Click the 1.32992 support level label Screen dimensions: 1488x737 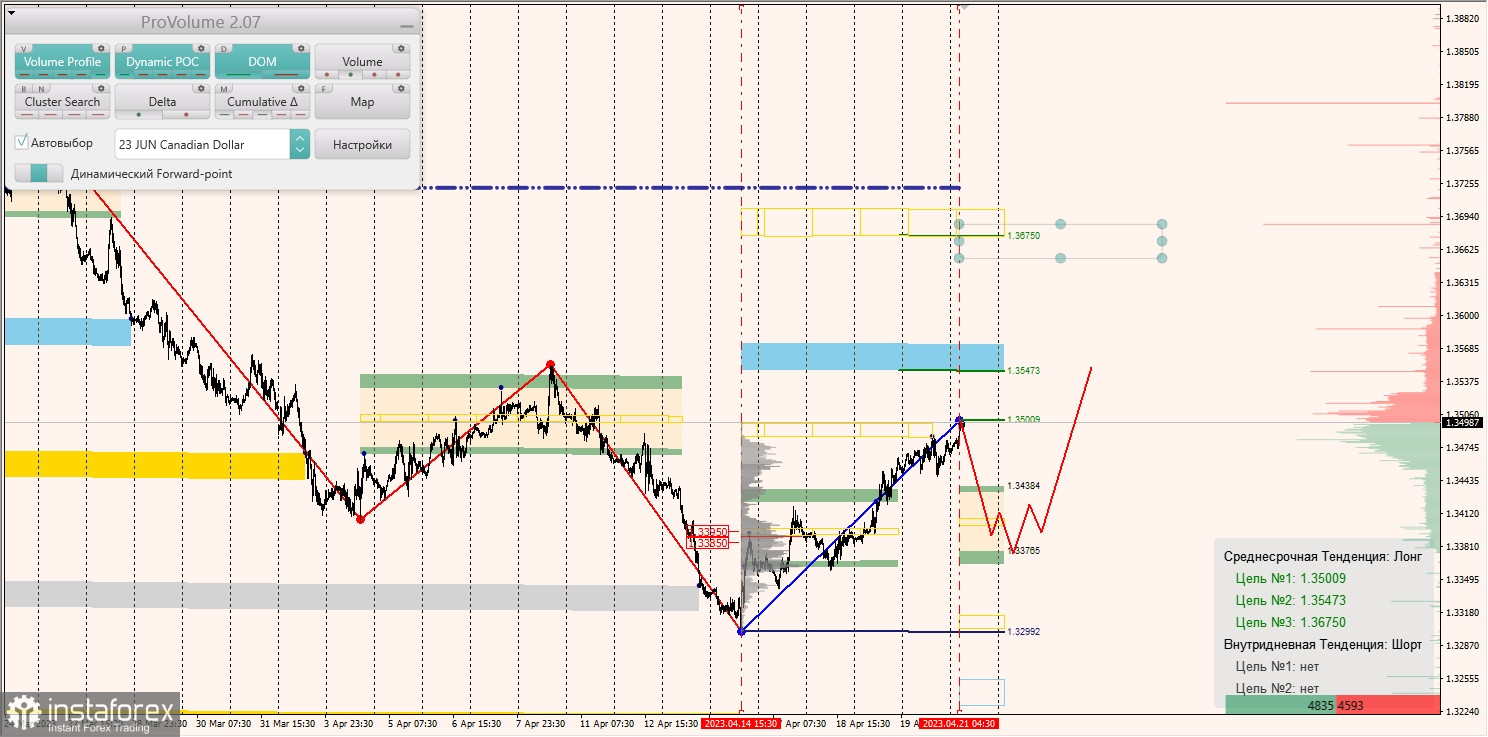click(x=1023, y=632)
